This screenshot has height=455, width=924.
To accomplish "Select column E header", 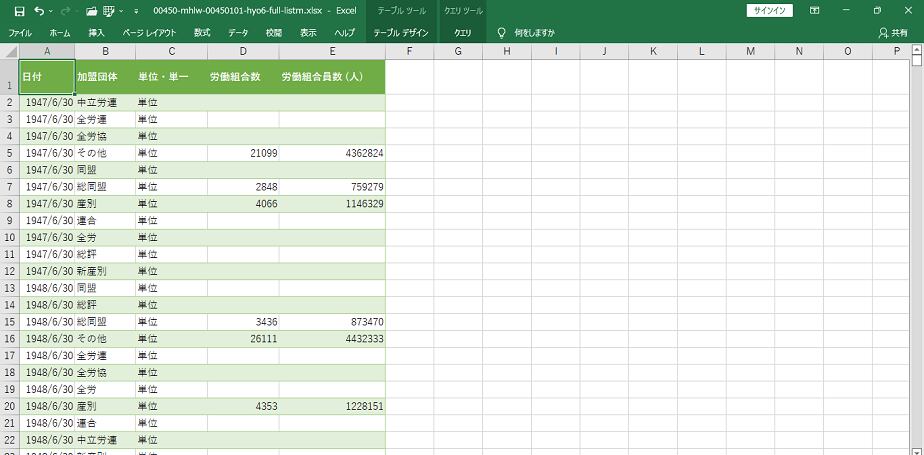I will pos(332,51).
